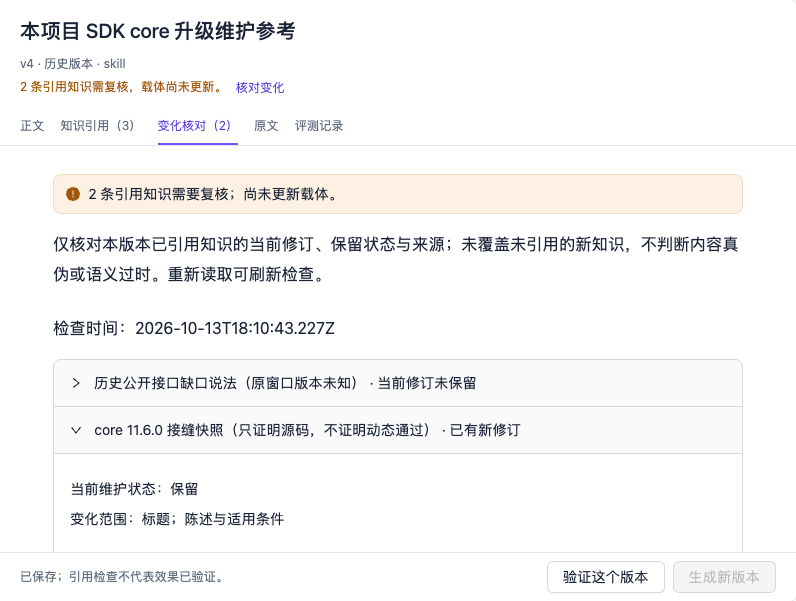Switch to the 正文 tab
This screenshot has width=796, height=601.
pos(32,125)
